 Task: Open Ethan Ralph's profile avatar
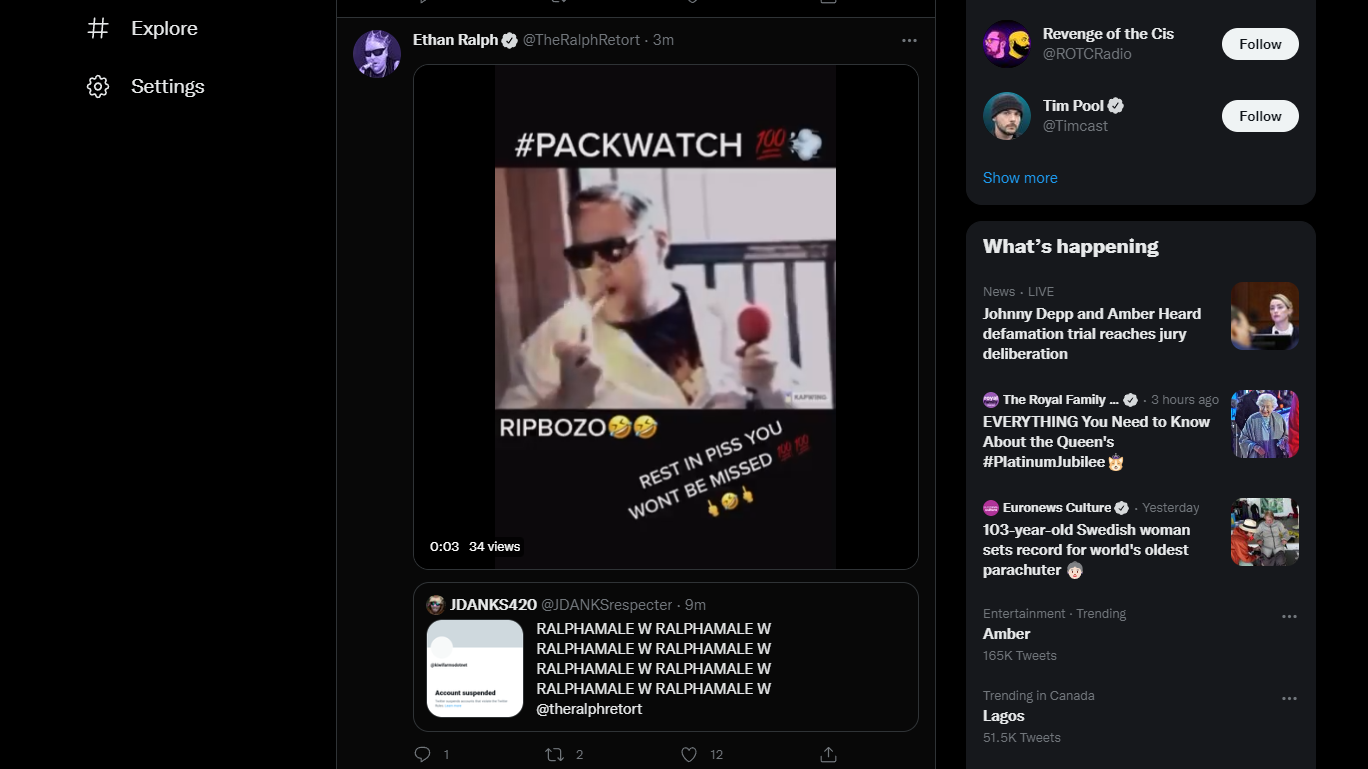(x=377, y=54)
